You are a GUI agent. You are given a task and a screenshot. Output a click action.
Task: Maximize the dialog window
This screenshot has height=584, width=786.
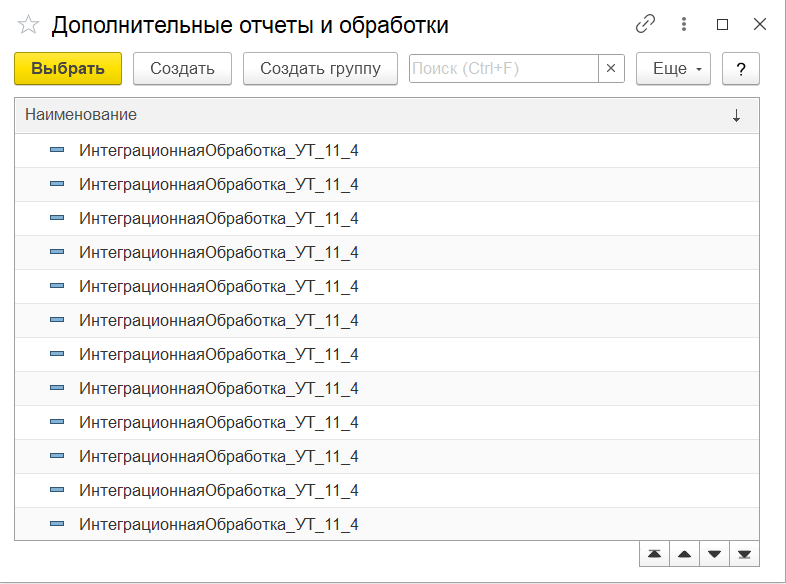(722, 24)
